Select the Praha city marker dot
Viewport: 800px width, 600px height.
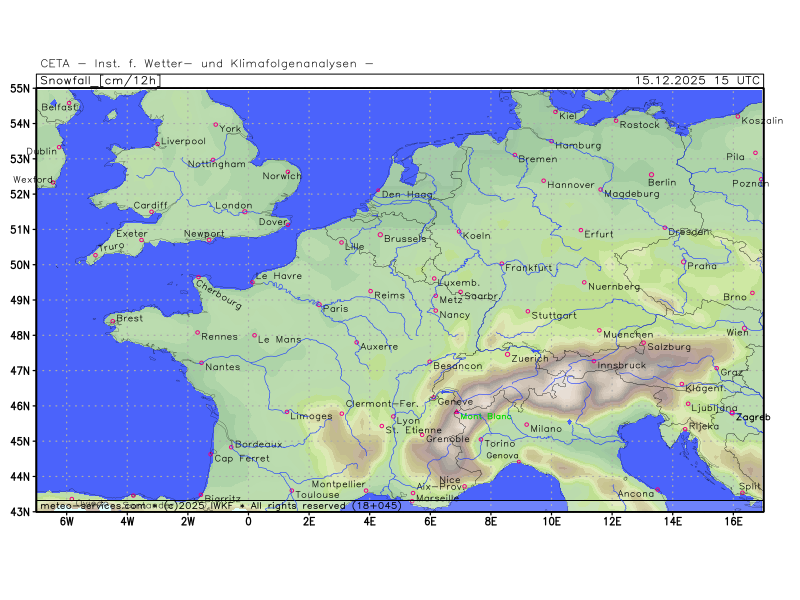684,262
